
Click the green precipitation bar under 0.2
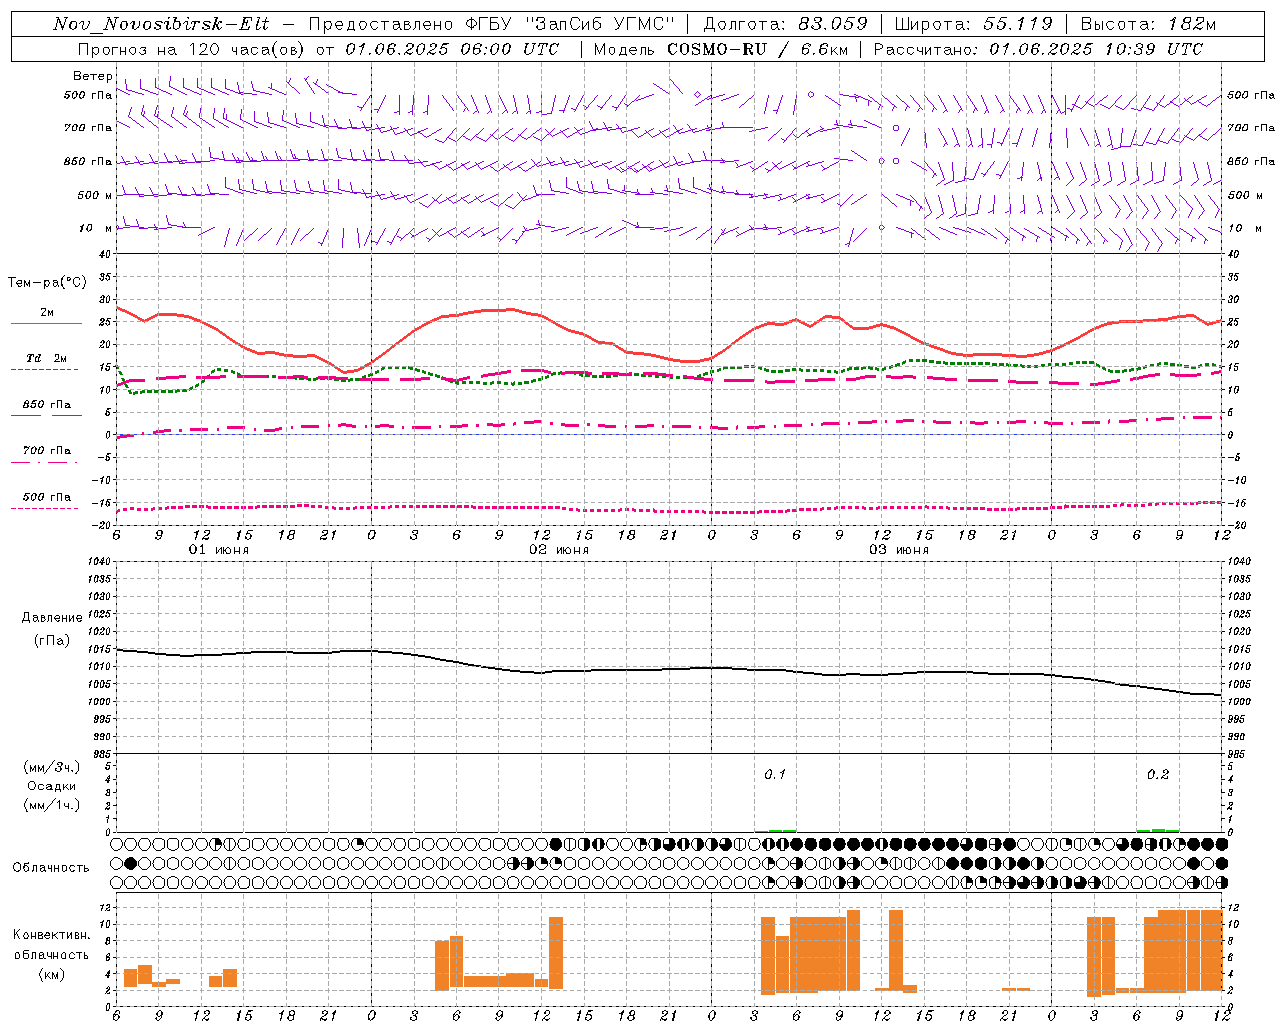1158,830
